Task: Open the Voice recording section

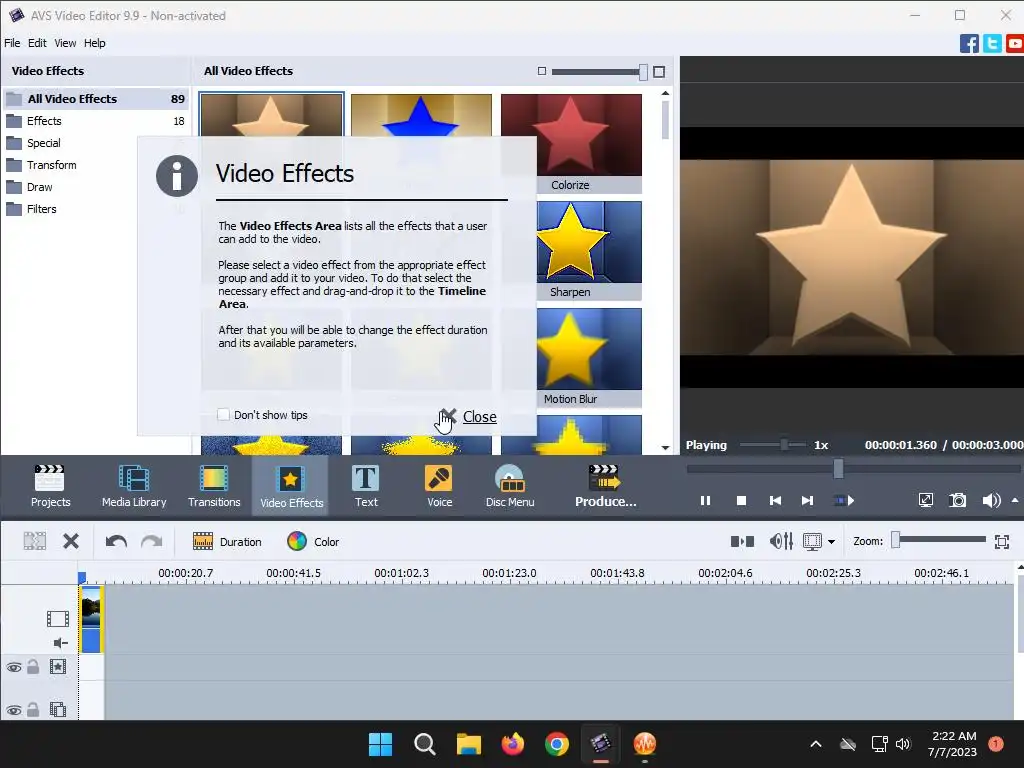Action: pyautogui.click(x=440, y=486)
